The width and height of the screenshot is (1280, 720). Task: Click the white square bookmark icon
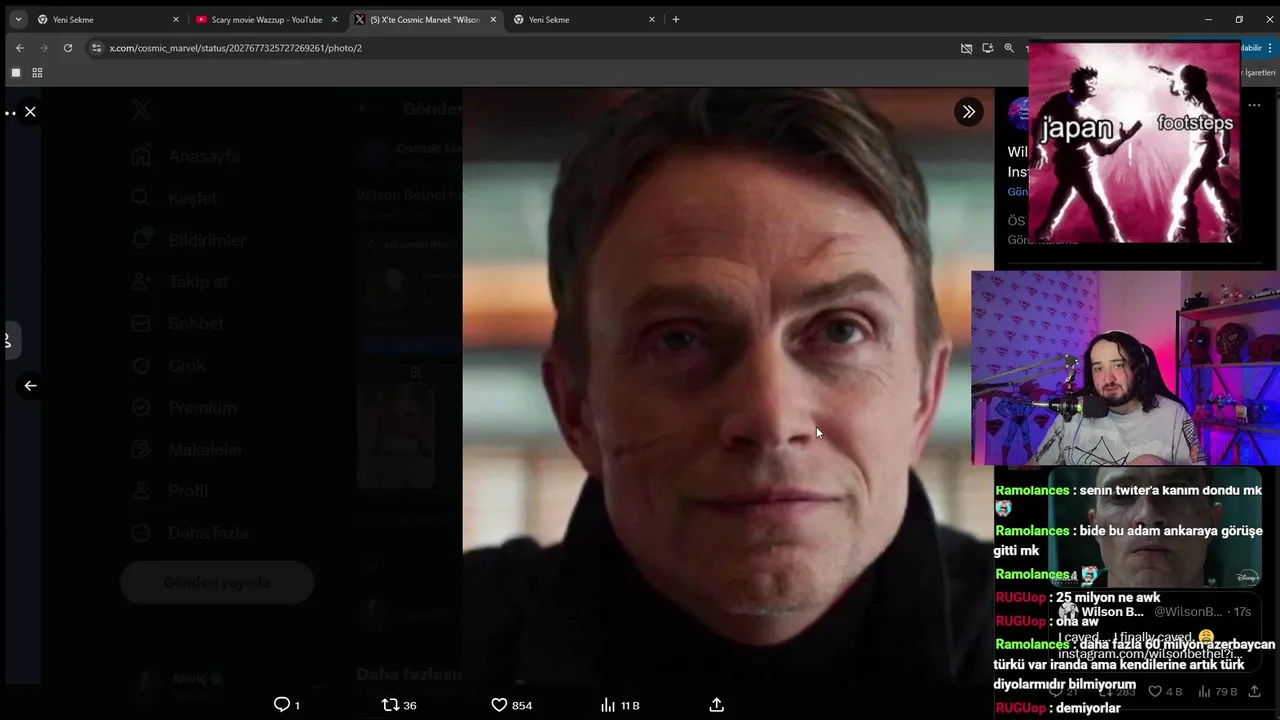[16, 73]
